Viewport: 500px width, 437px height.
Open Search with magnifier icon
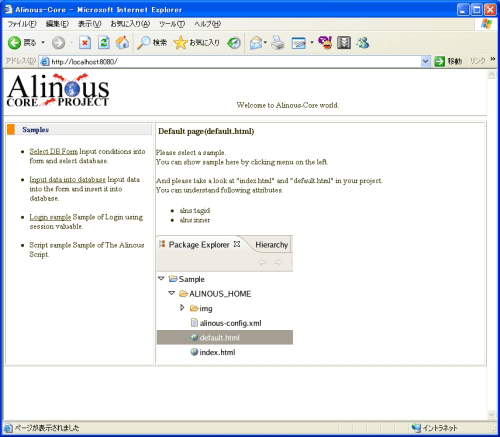point(152,43)
